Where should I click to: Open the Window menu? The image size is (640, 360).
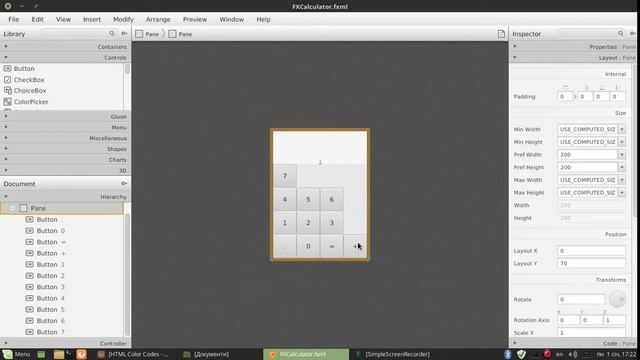click(x=231, y=19)
